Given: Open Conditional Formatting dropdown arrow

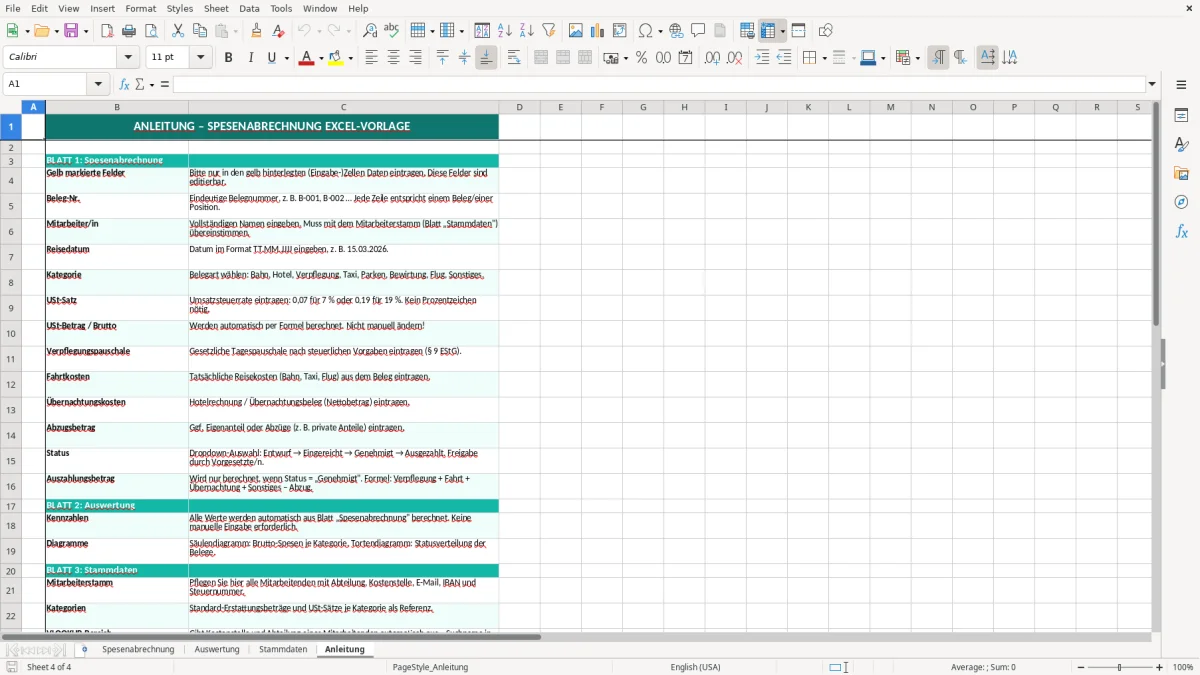Looking at the screenshot, I should (917, 58).
